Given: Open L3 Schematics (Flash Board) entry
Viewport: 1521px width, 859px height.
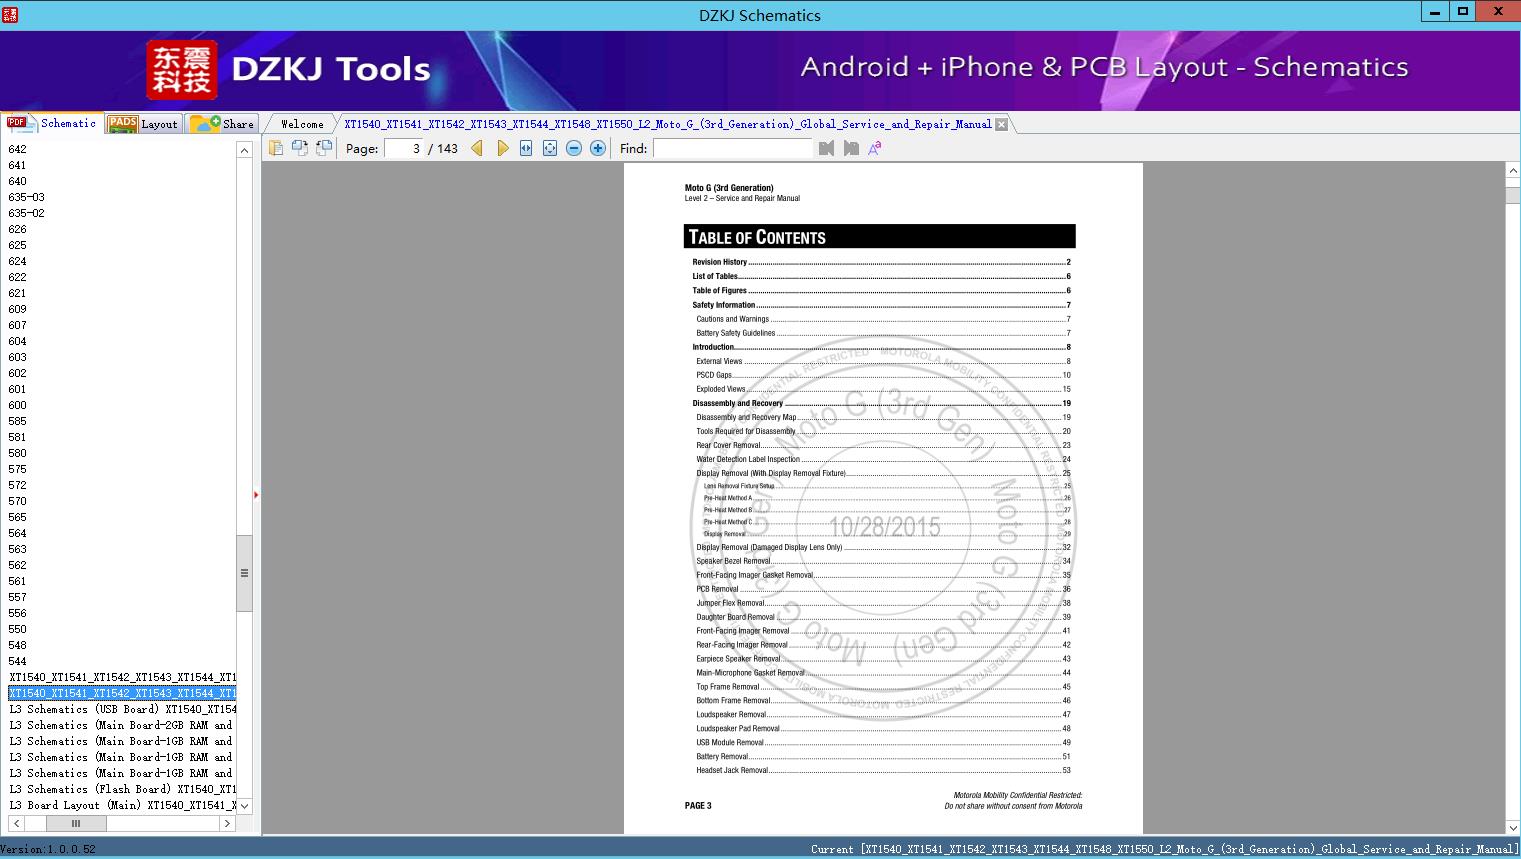Looking at the screenshot, I should [122, 789].
